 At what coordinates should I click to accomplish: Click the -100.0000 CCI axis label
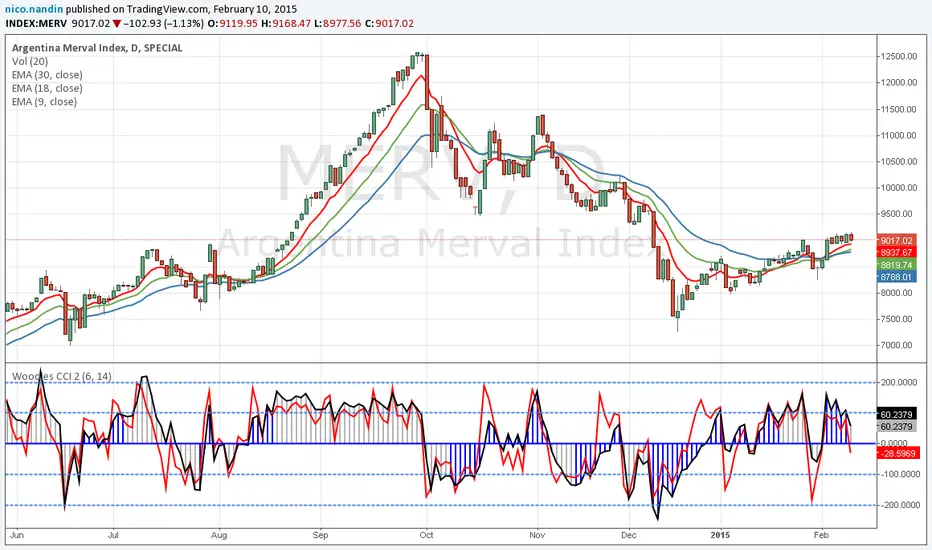click(x=898, y=474)
